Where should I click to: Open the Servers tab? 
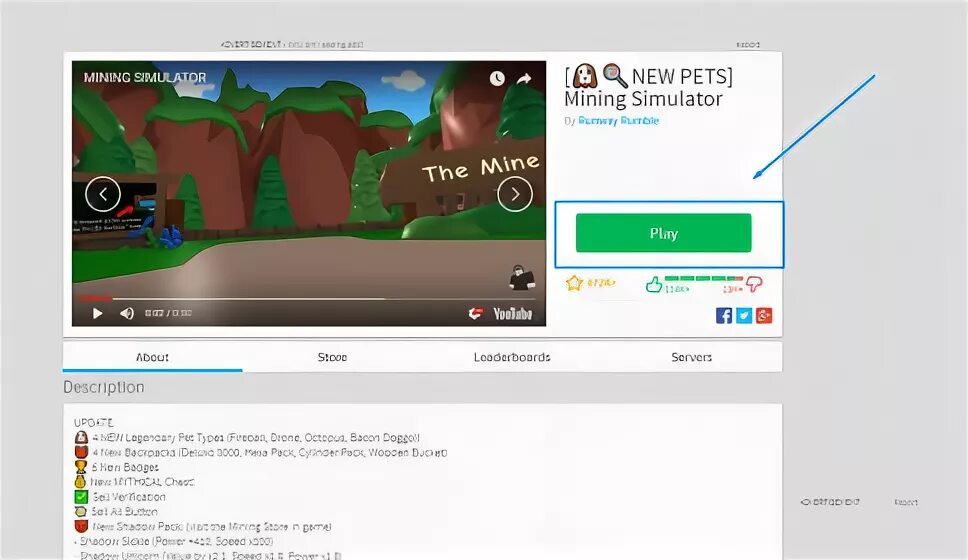coord(691,357)
